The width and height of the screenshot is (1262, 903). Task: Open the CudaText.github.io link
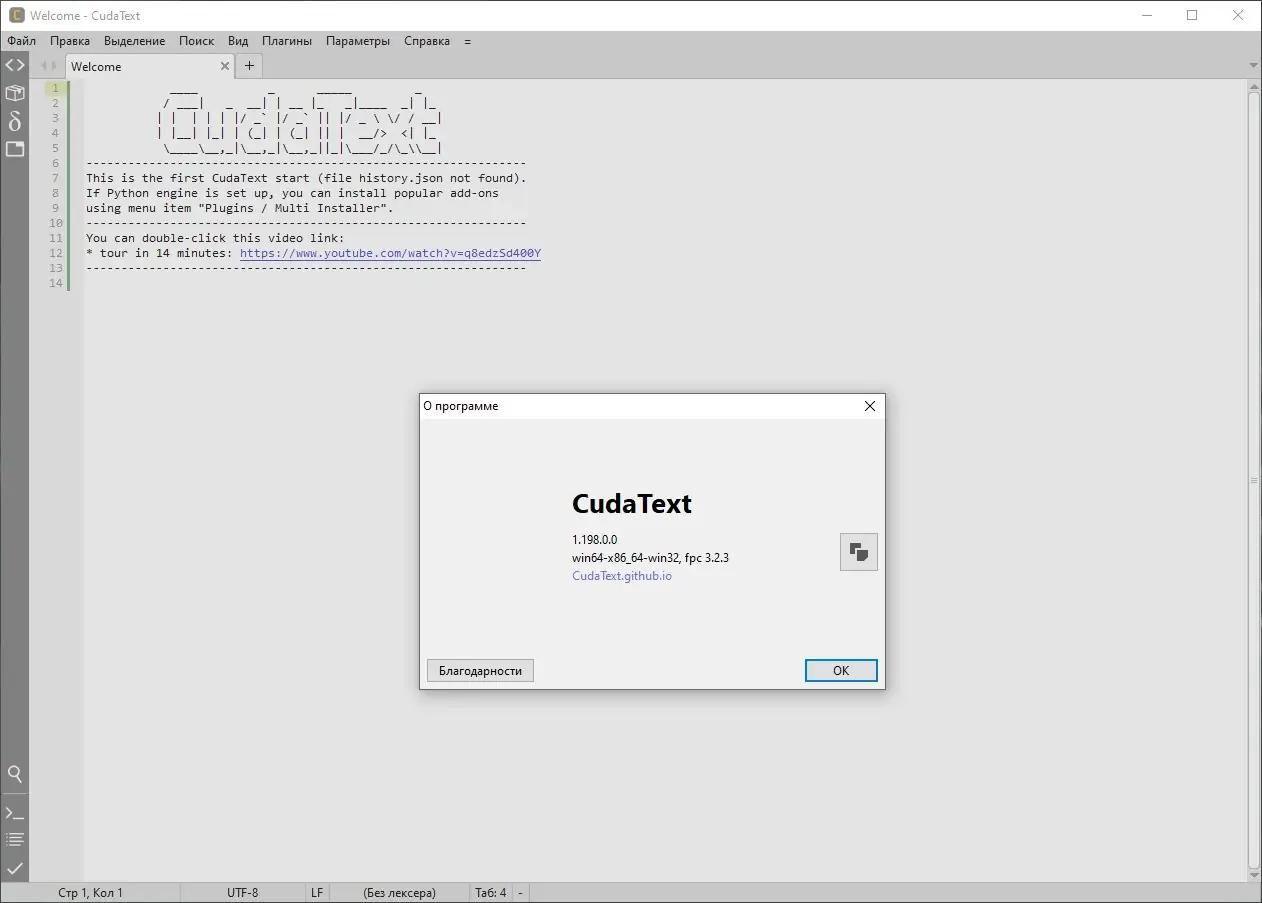point(622,576)
